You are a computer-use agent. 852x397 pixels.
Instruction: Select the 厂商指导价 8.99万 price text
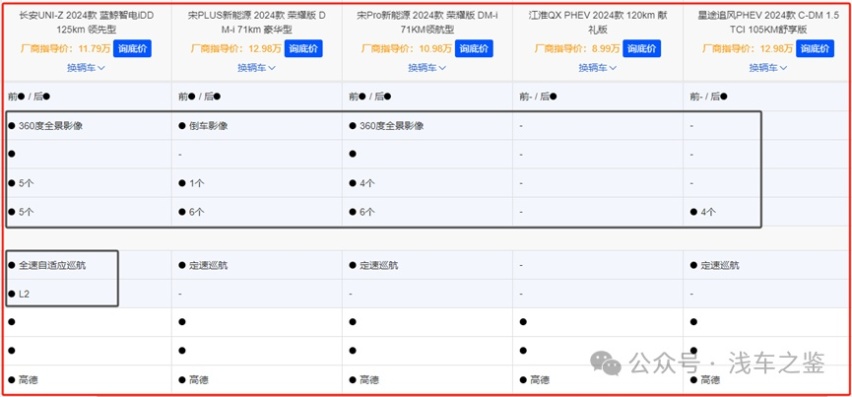pyautogui.click(x=577, y=49)
